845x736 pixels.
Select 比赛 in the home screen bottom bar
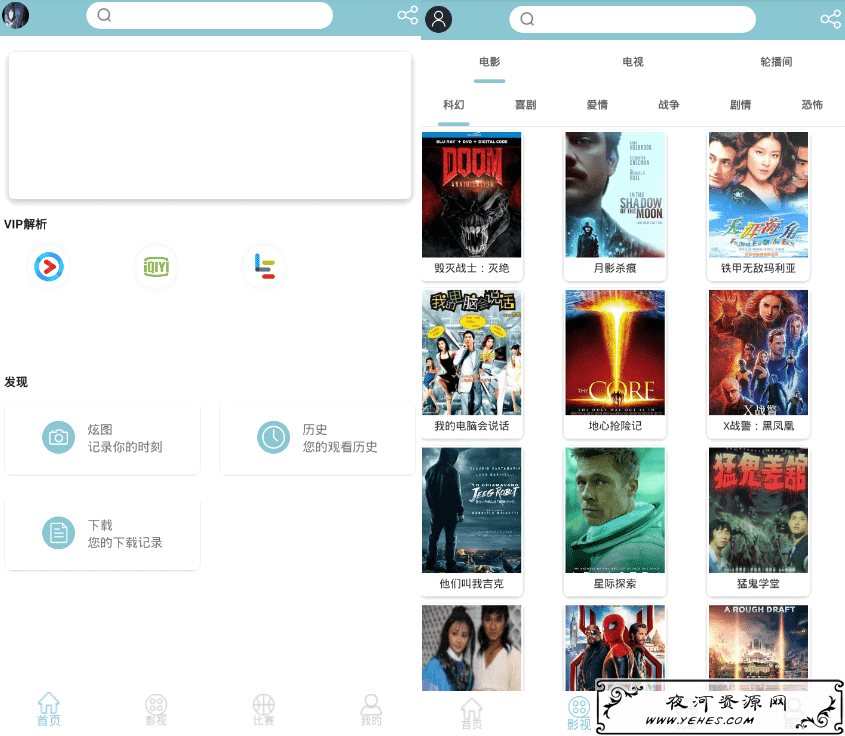click(264, 709)
